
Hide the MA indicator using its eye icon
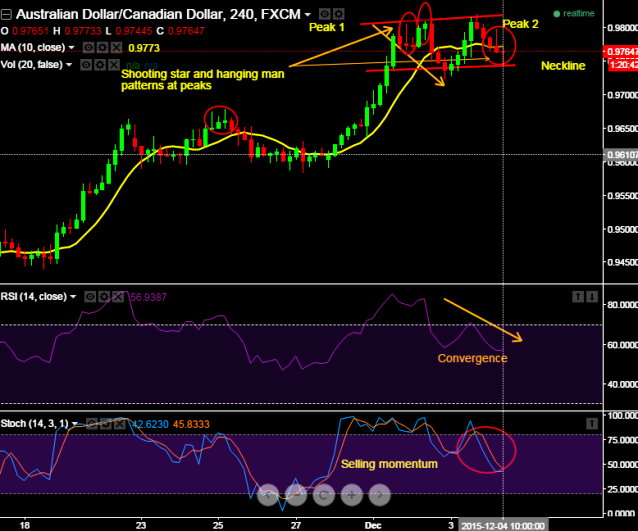(x=88, y=48)
